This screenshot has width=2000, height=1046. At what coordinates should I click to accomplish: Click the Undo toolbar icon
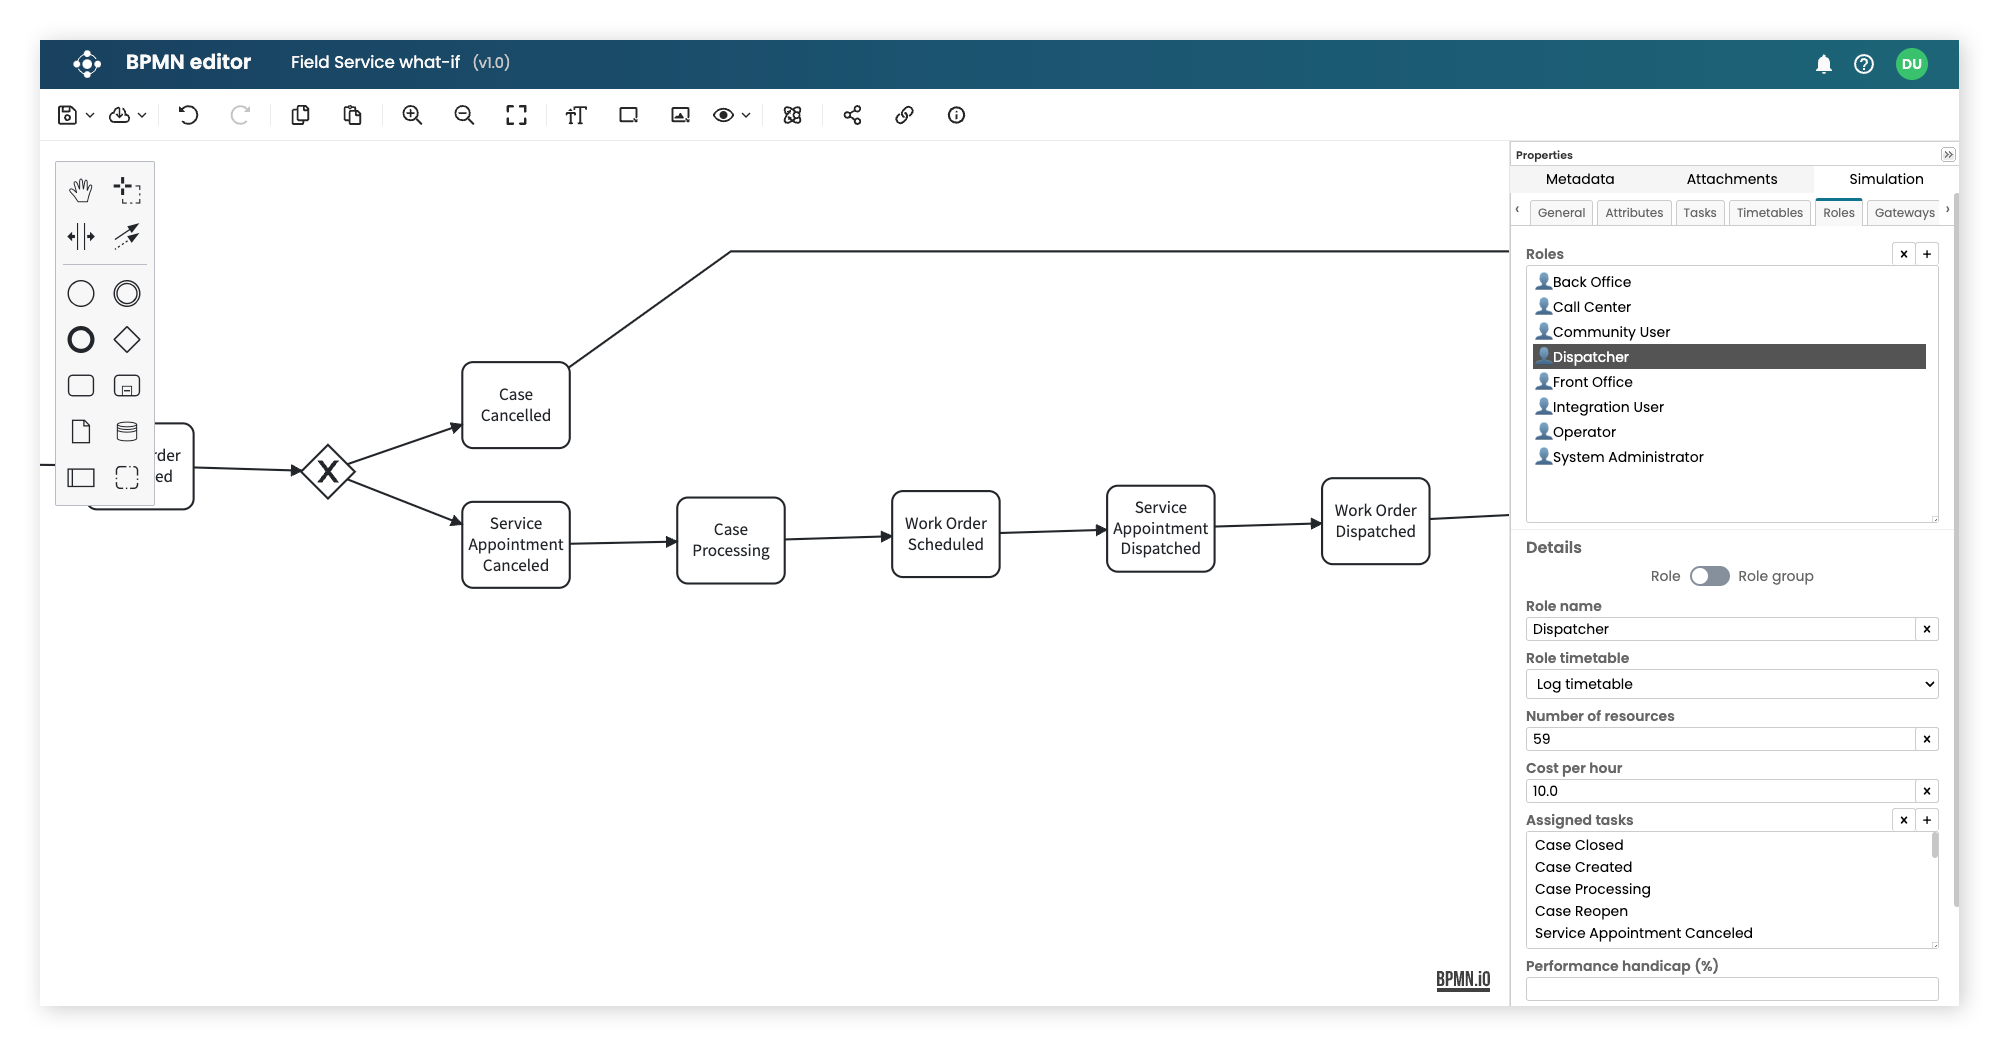tap(188, 115)
